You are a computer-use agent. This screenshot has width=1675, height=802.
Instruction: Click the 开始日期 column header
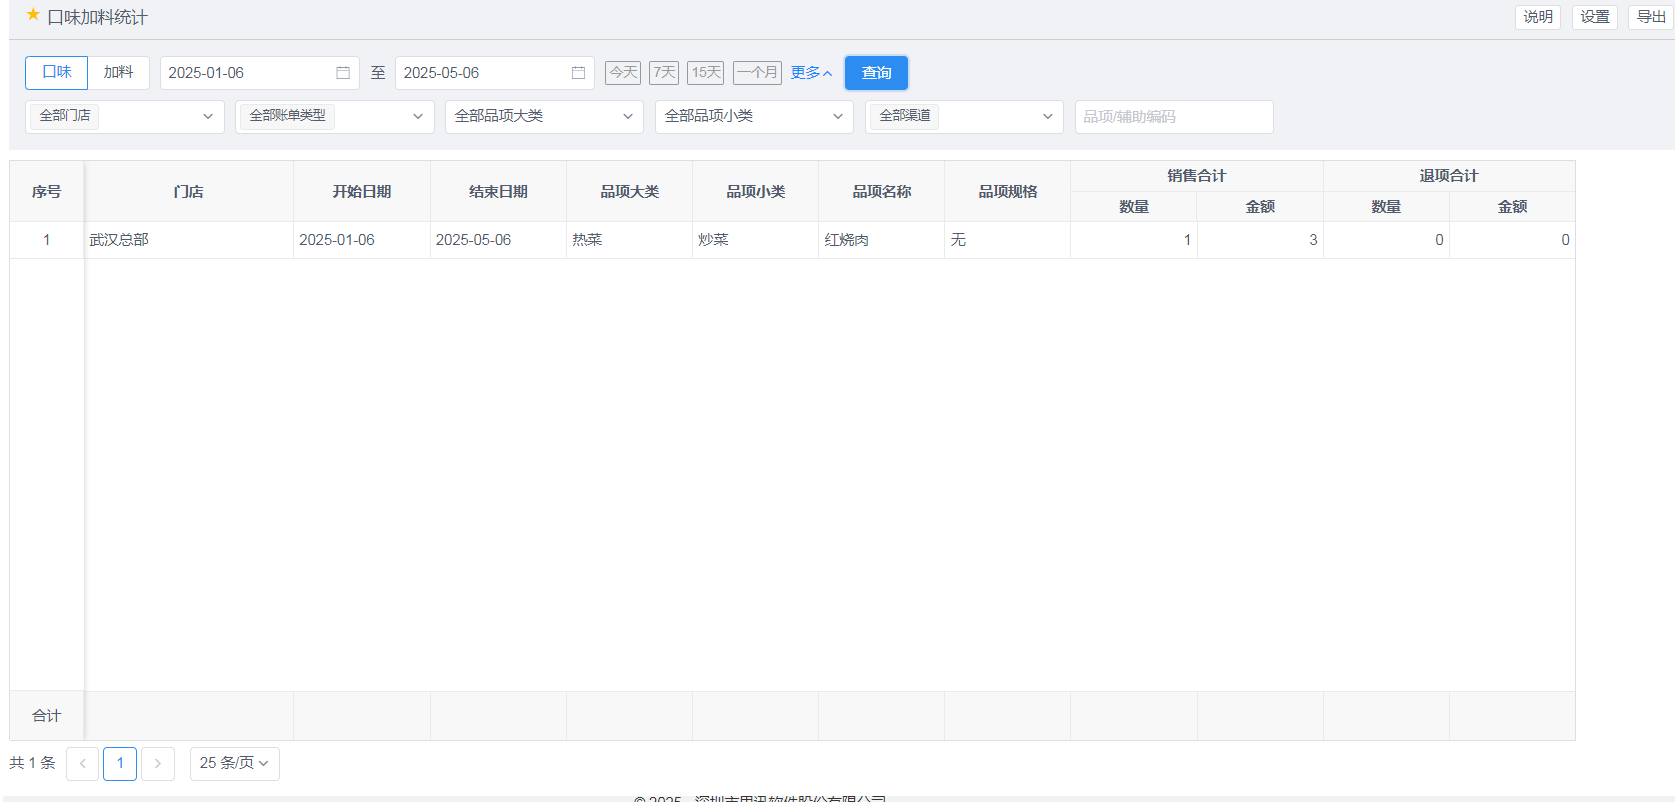[362, 192]
